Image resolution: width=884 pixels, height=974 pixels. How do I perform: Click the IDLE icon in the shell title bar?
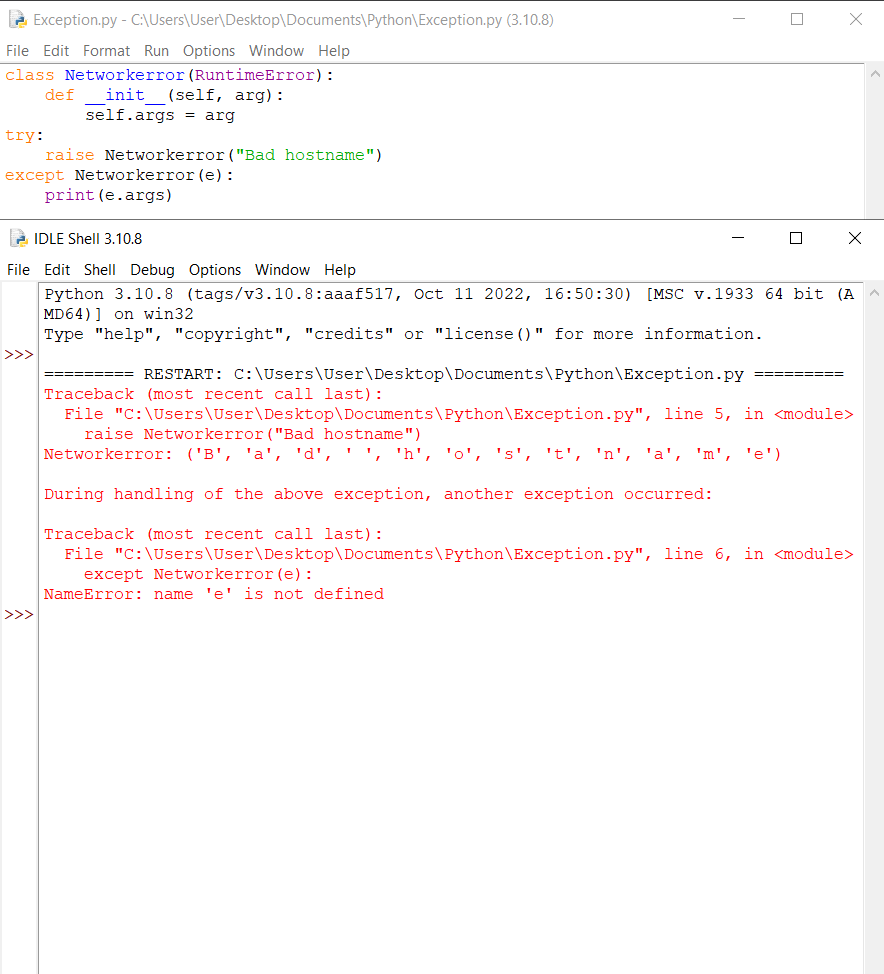(x=17, y=238)
